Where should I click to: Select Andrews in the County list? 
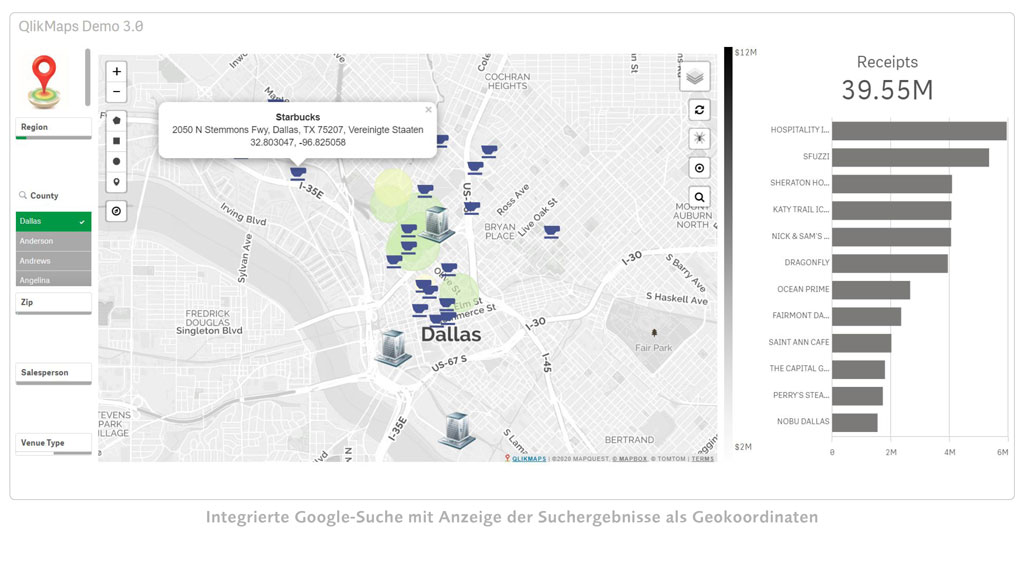[x=54, y=261]
